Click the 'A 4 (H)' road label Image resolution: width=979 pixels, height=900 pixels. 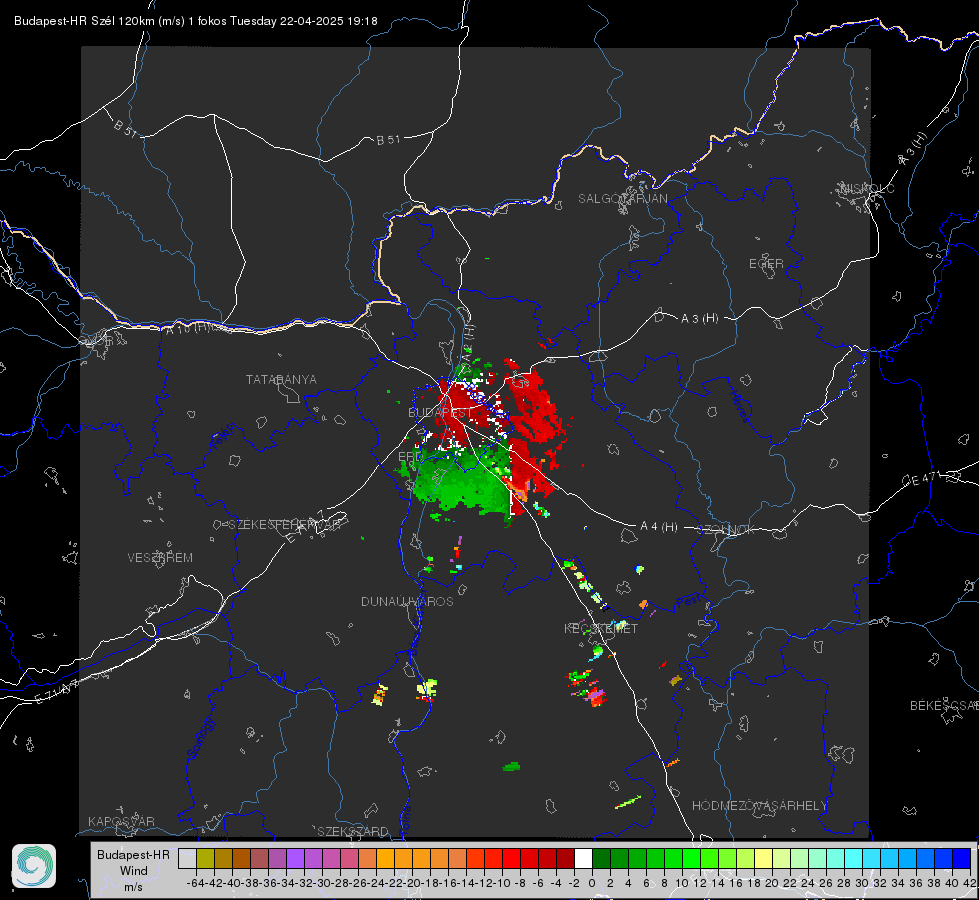coord(659,527)
